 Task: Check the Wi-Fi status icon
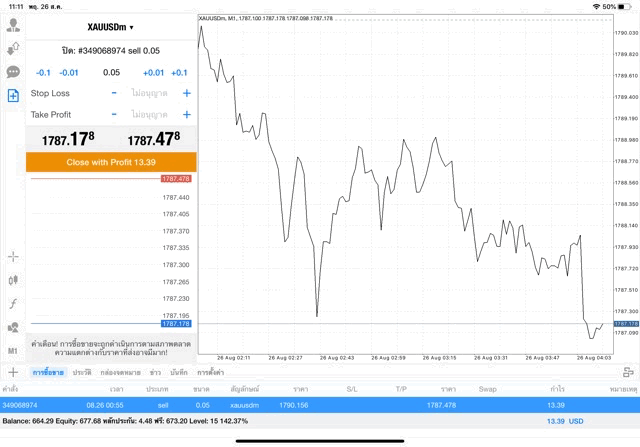point(596,7)
